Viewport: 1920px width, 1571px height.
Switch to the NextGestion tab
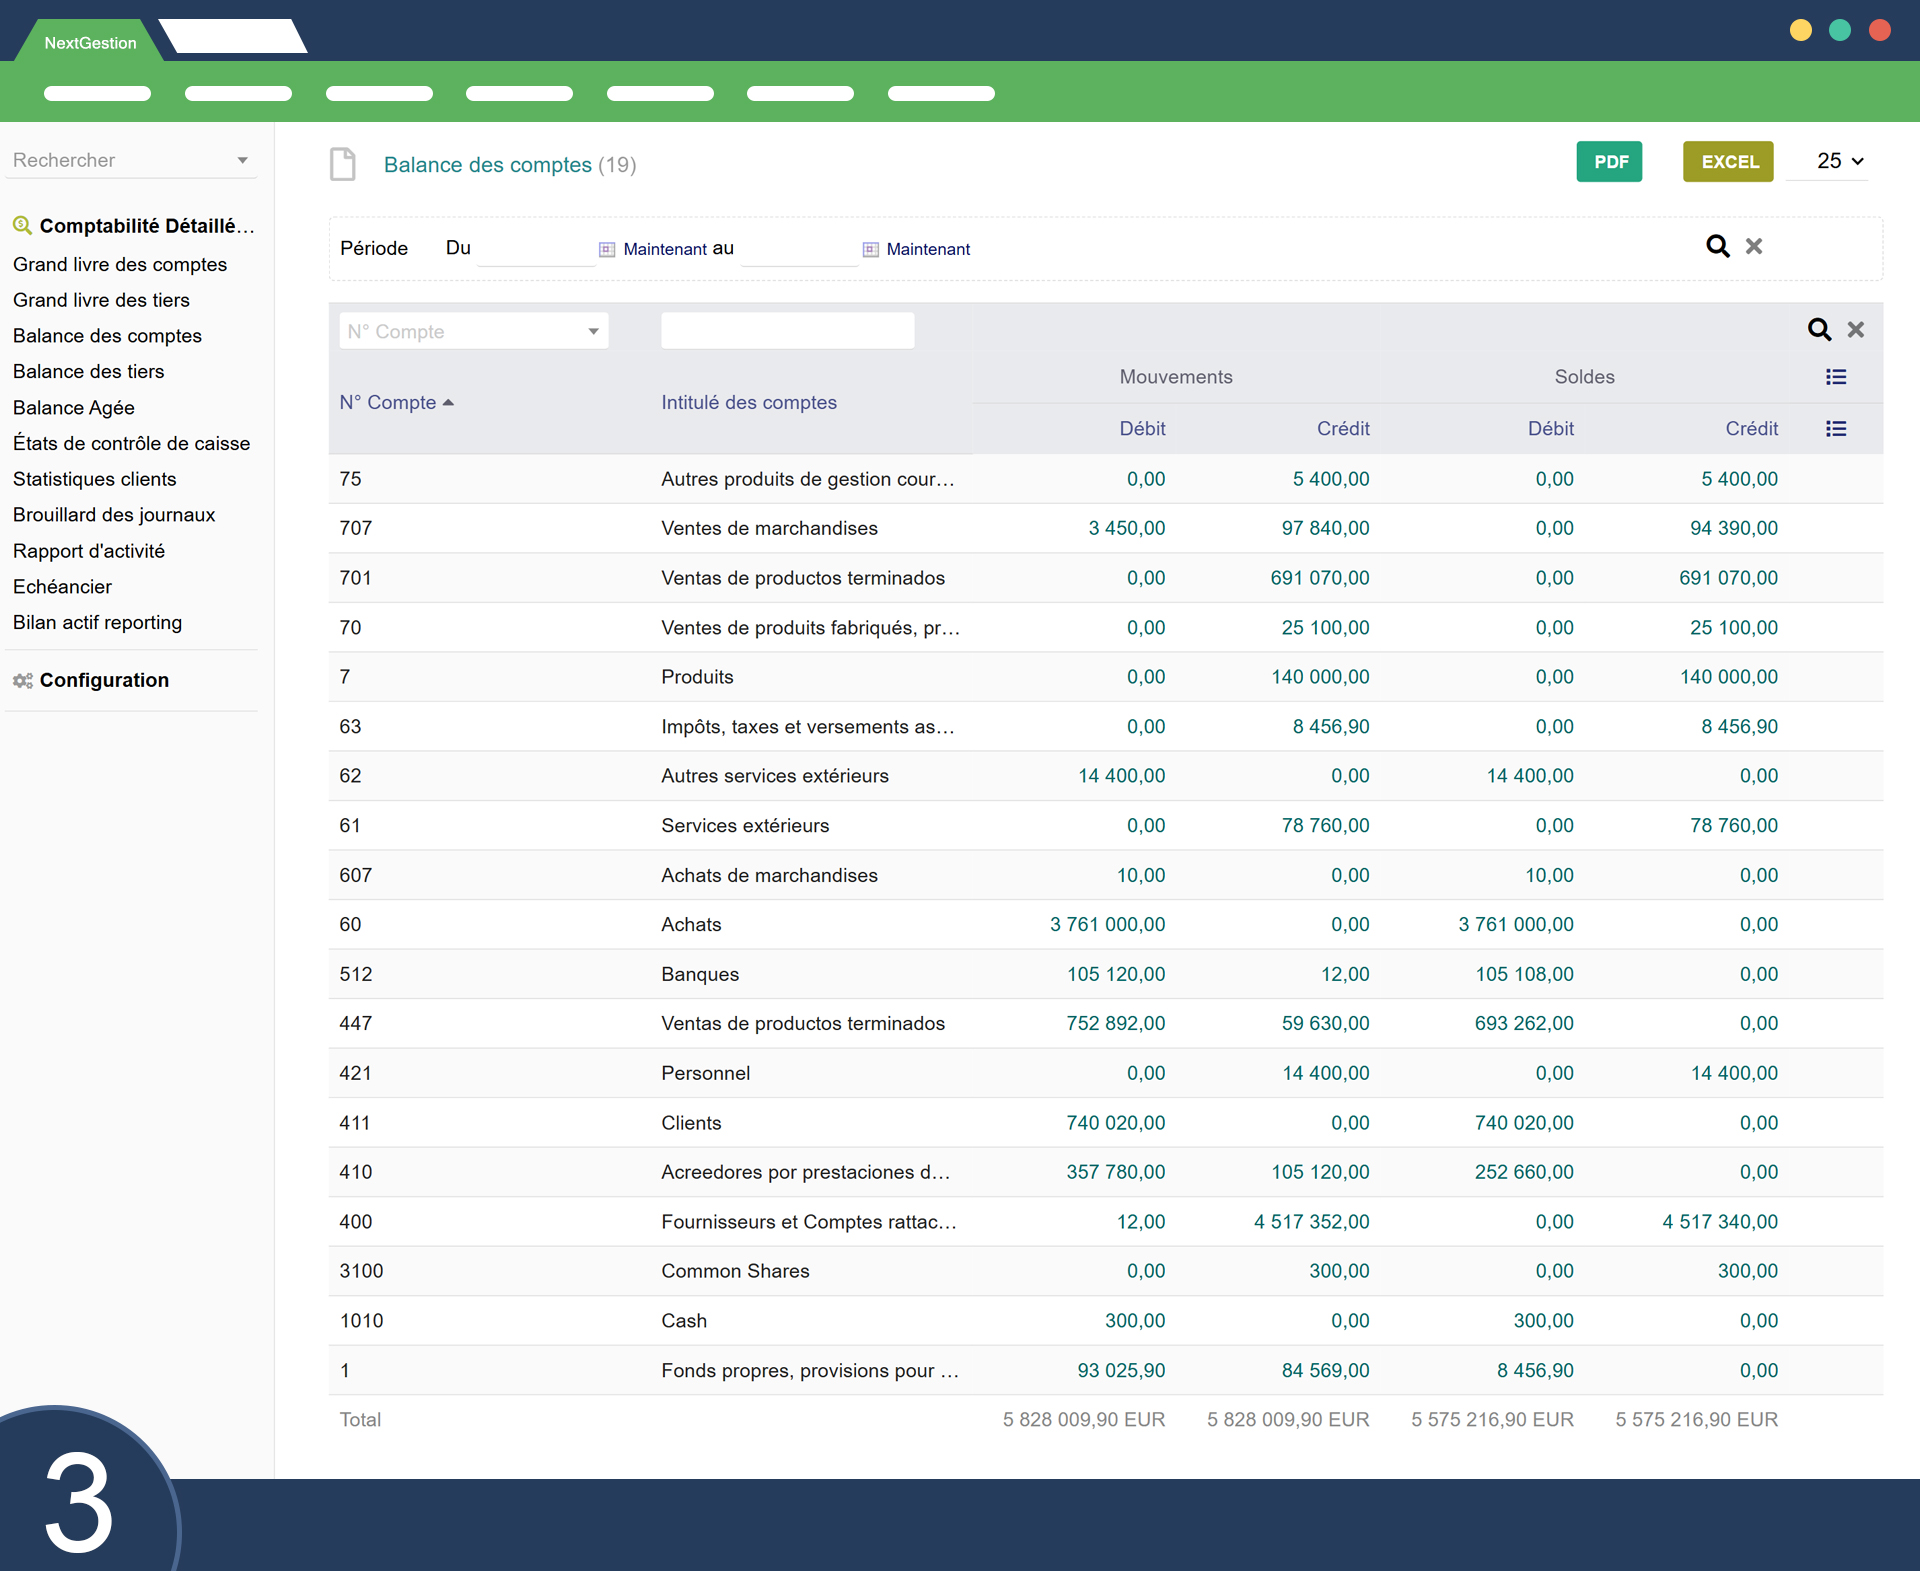[x=90, y=43]
